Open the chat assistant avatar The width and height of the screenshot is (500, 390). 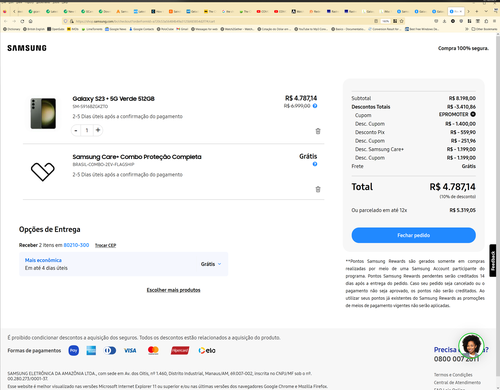coord(471,346)
